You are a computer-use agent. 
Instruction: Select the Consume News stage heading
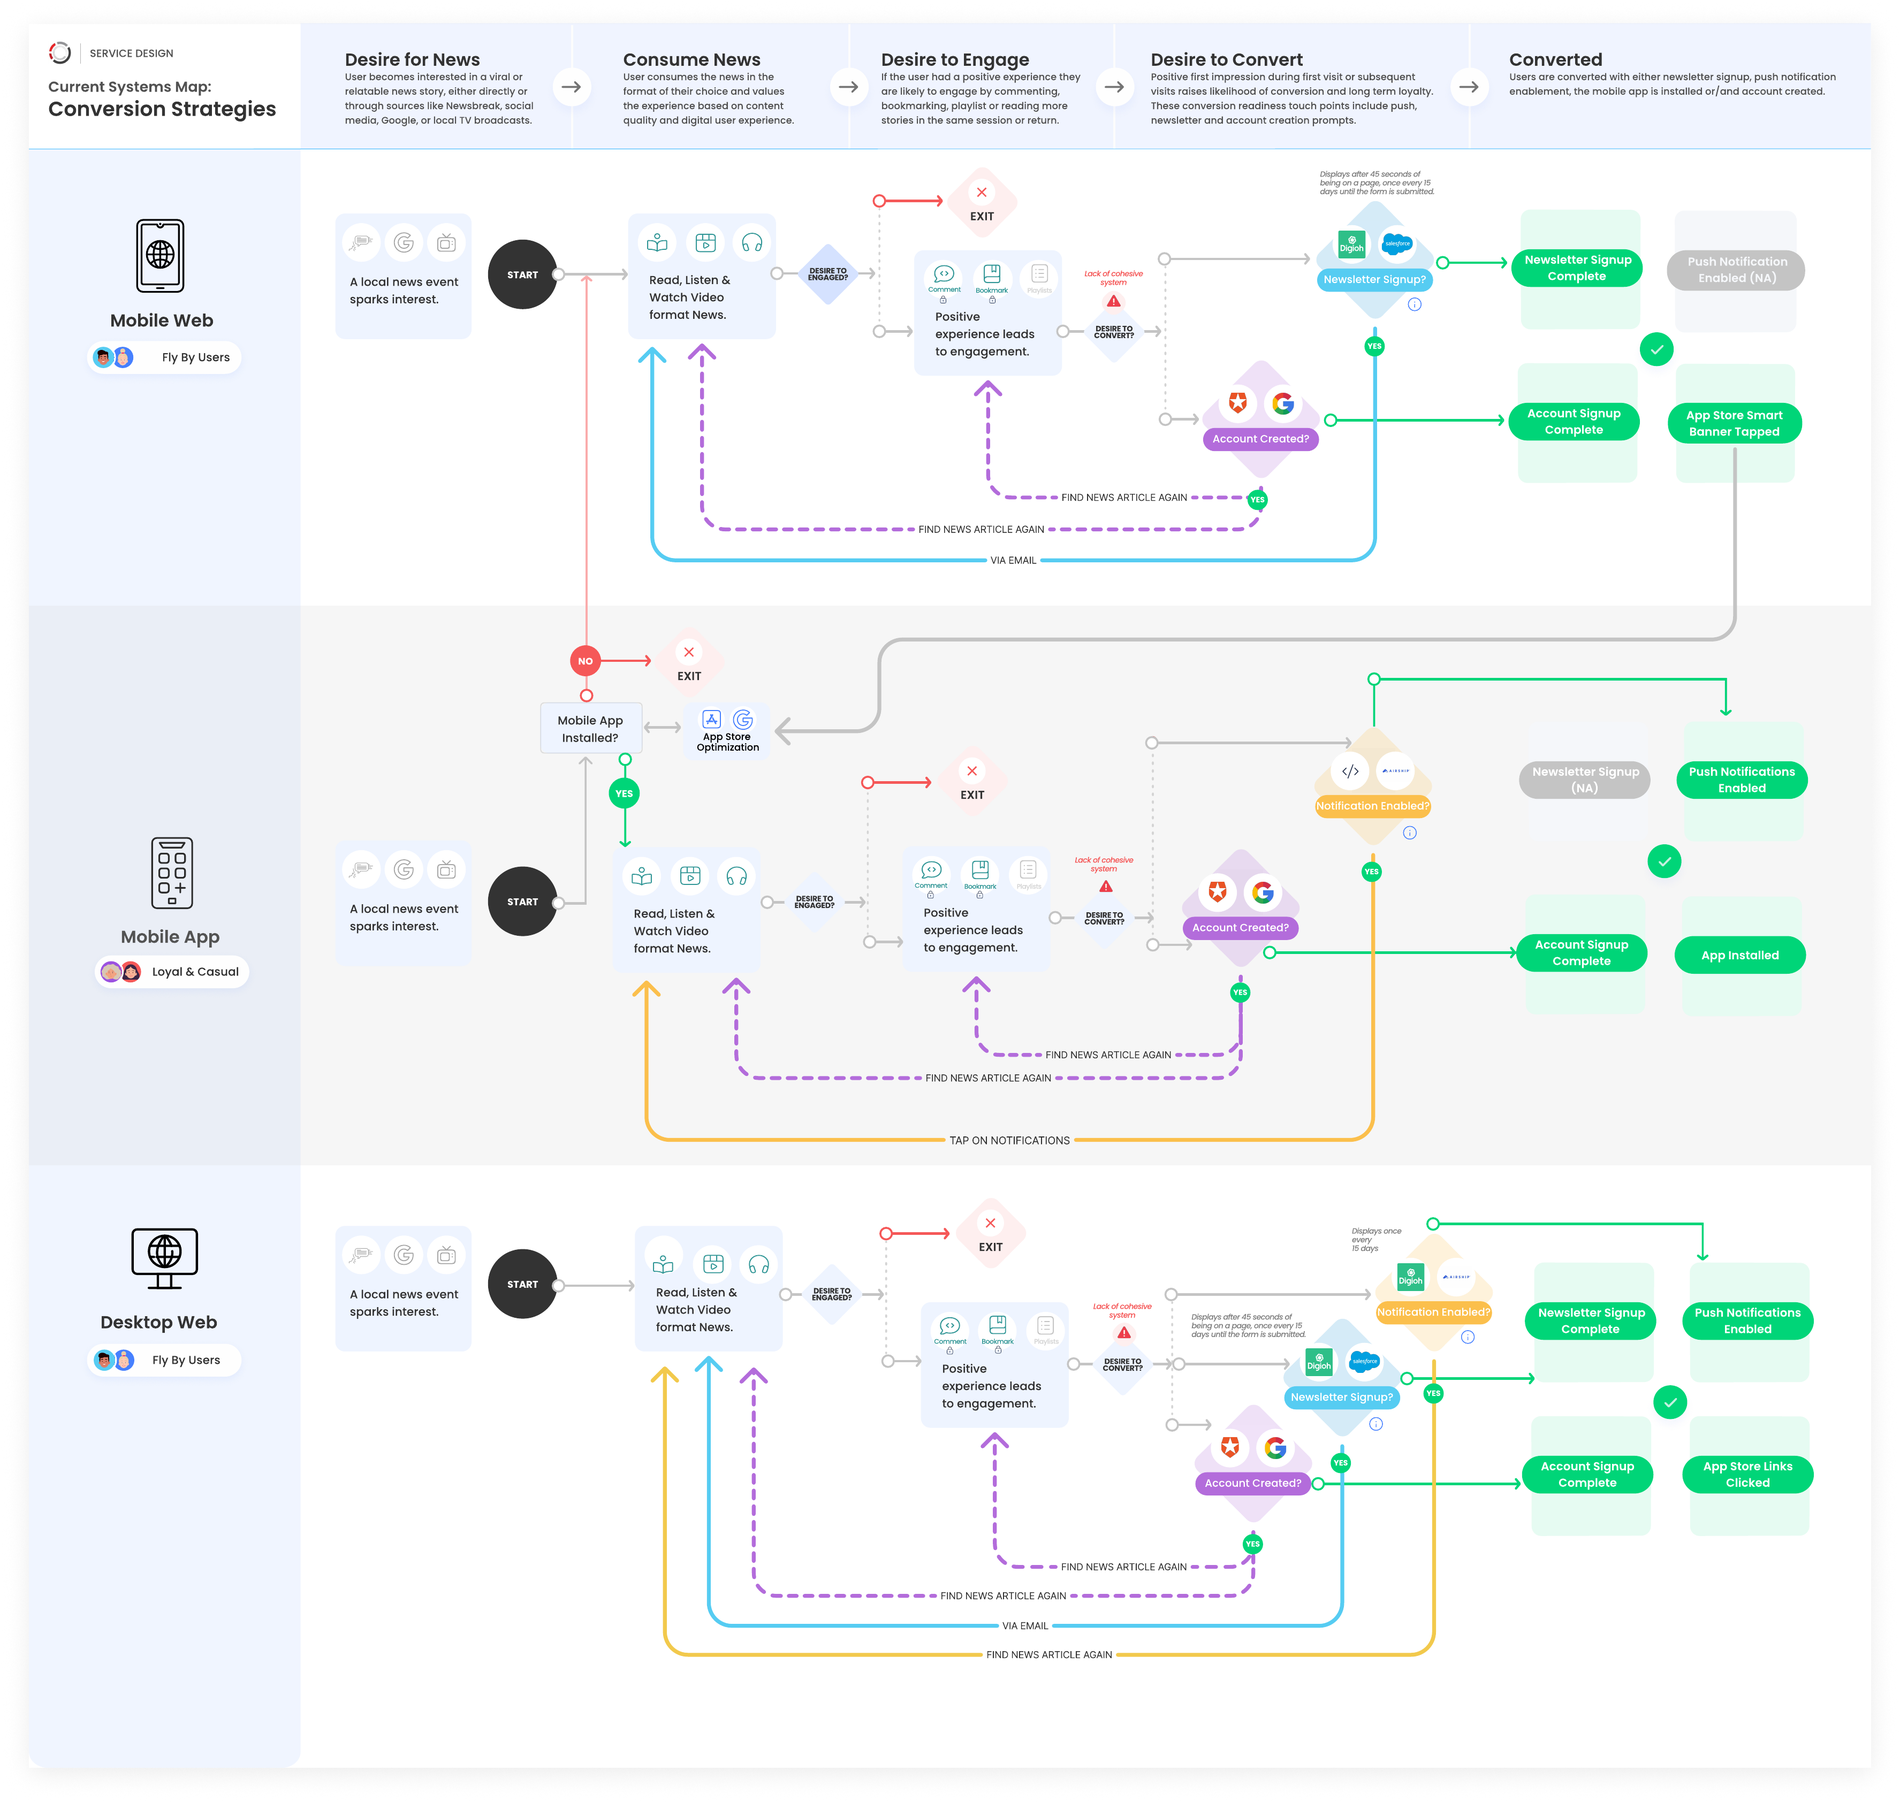coord(691,59)
